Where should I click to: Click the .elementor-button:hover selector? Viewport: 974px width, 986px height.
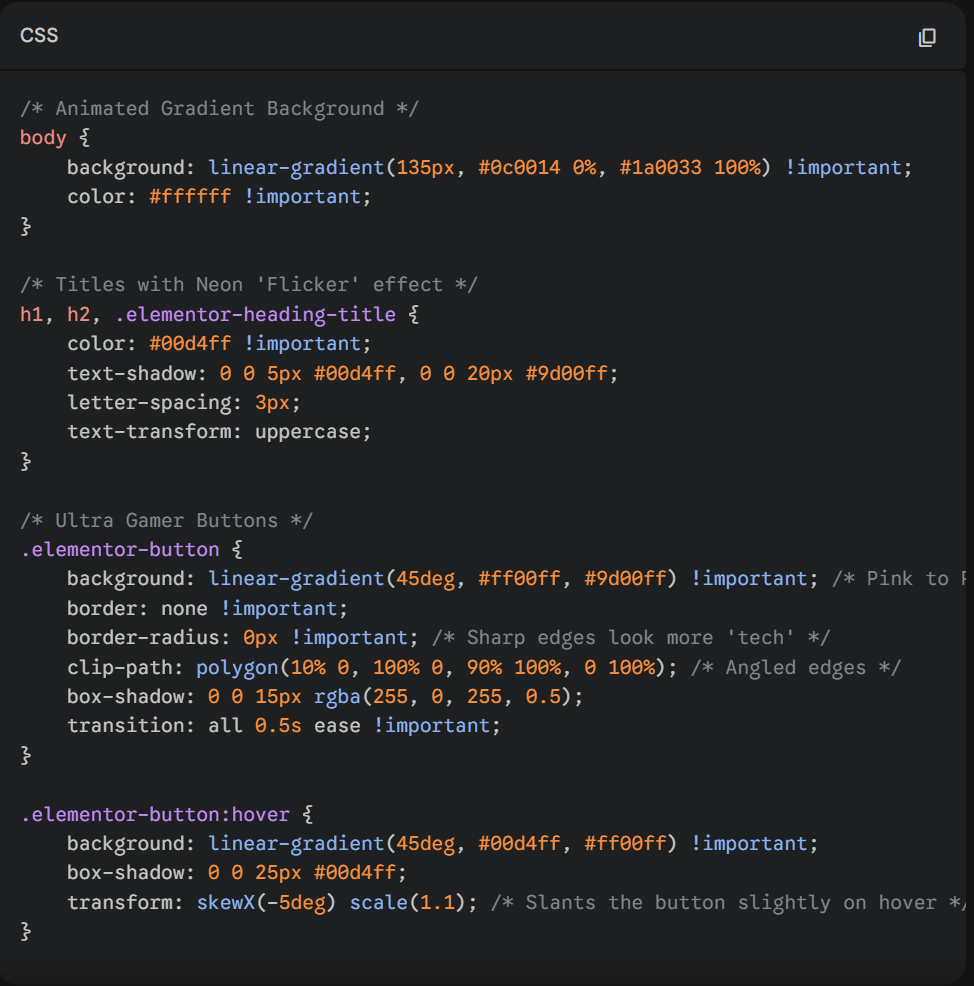(x=155, y=814)
